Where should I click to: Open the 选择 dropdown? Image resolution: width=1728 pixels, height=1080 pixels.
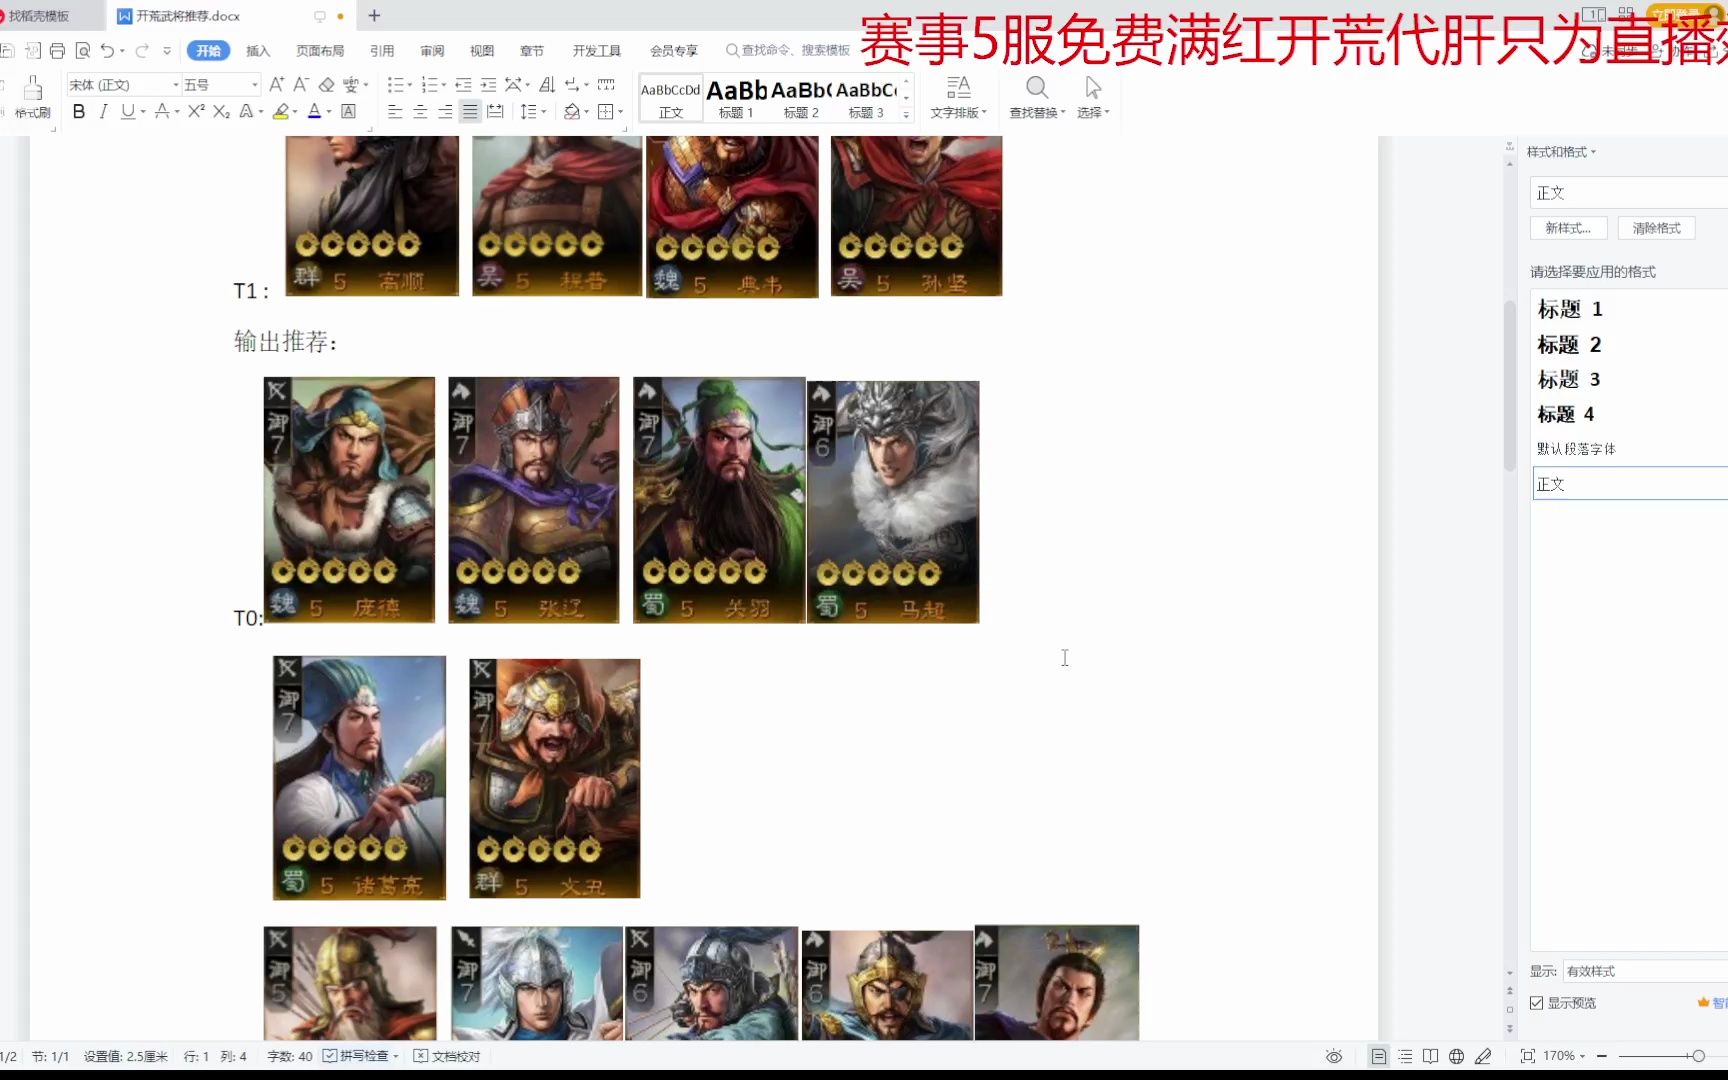coord(1093,97)
